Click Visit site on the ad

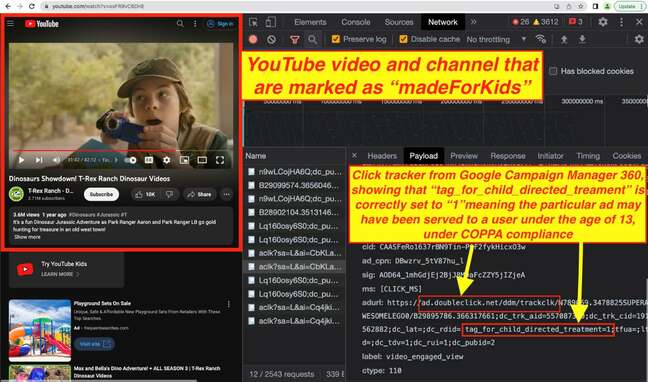pyautogui.click(x=95, y=344)
